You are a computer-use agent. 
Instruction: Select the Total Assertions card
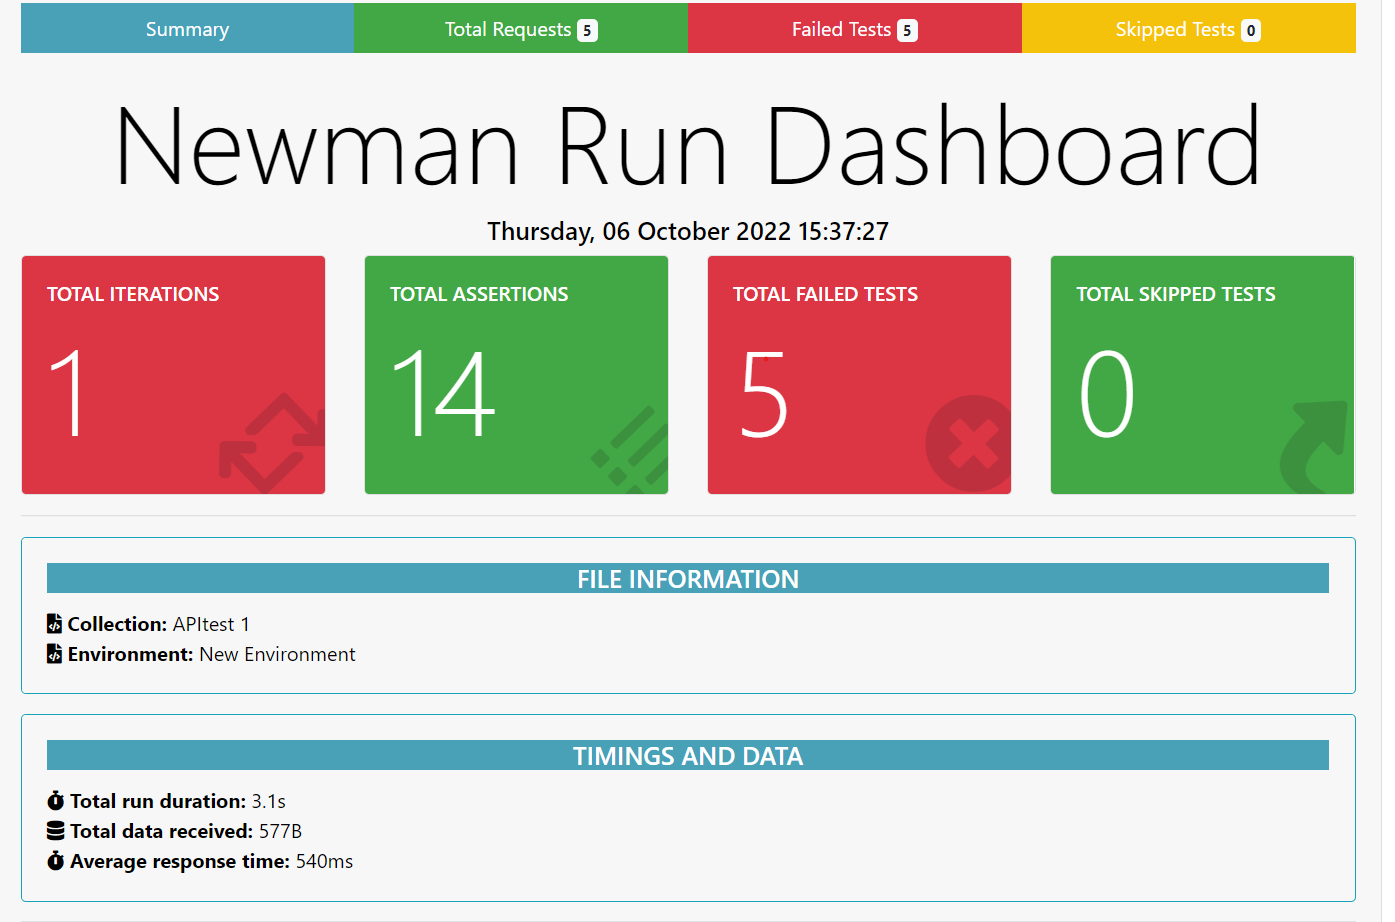[x=516, y=375]
